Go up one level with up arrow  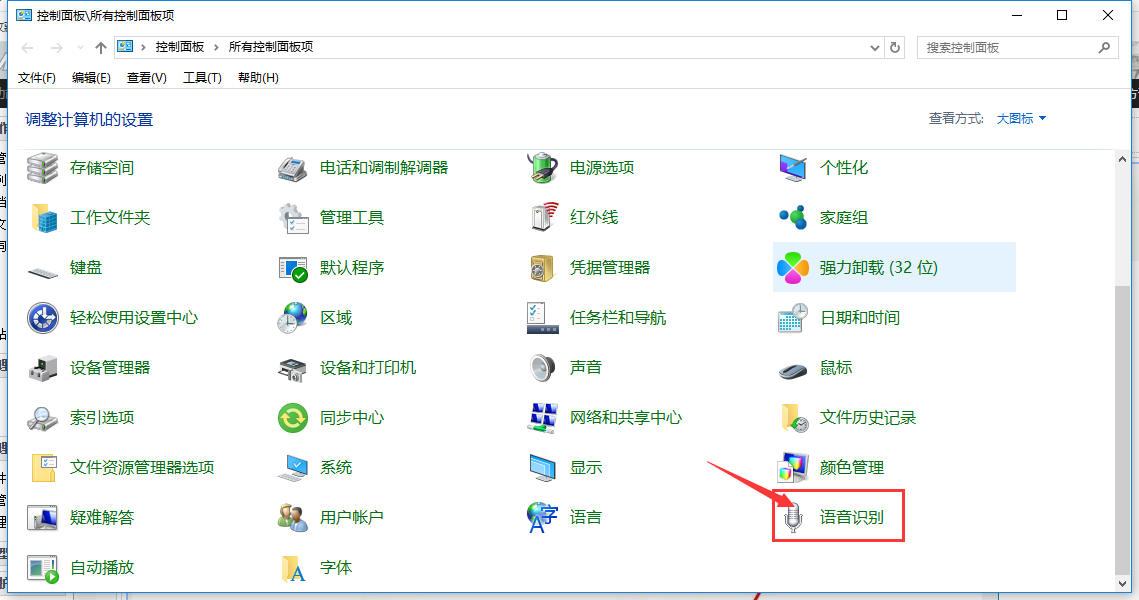pyautogui.click(x=100, y=47)
